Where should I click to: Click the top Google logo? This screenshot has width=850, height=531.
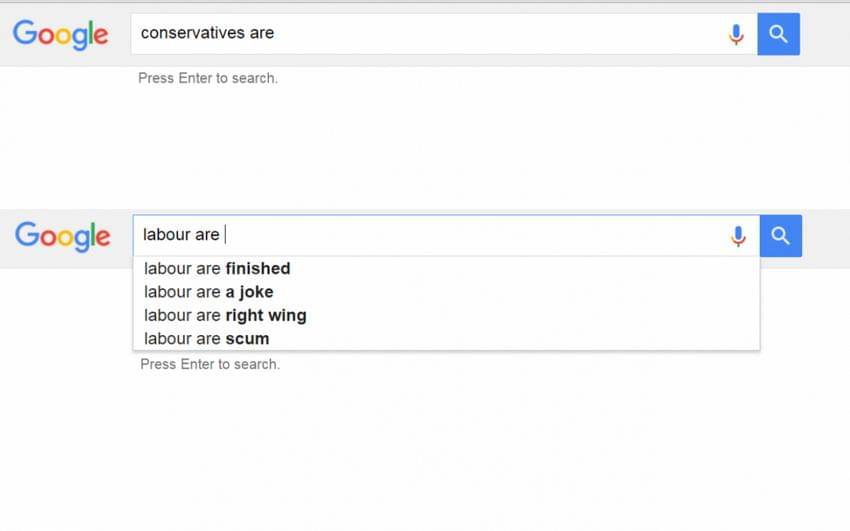[60, 34]
